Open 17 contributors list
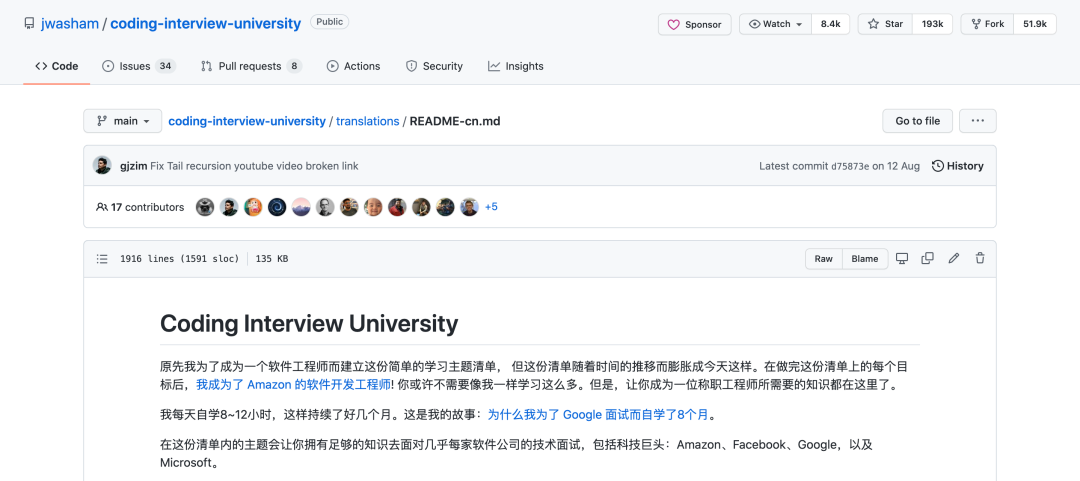The height and width of the screenshot is (481, 1080). point(141,207)
